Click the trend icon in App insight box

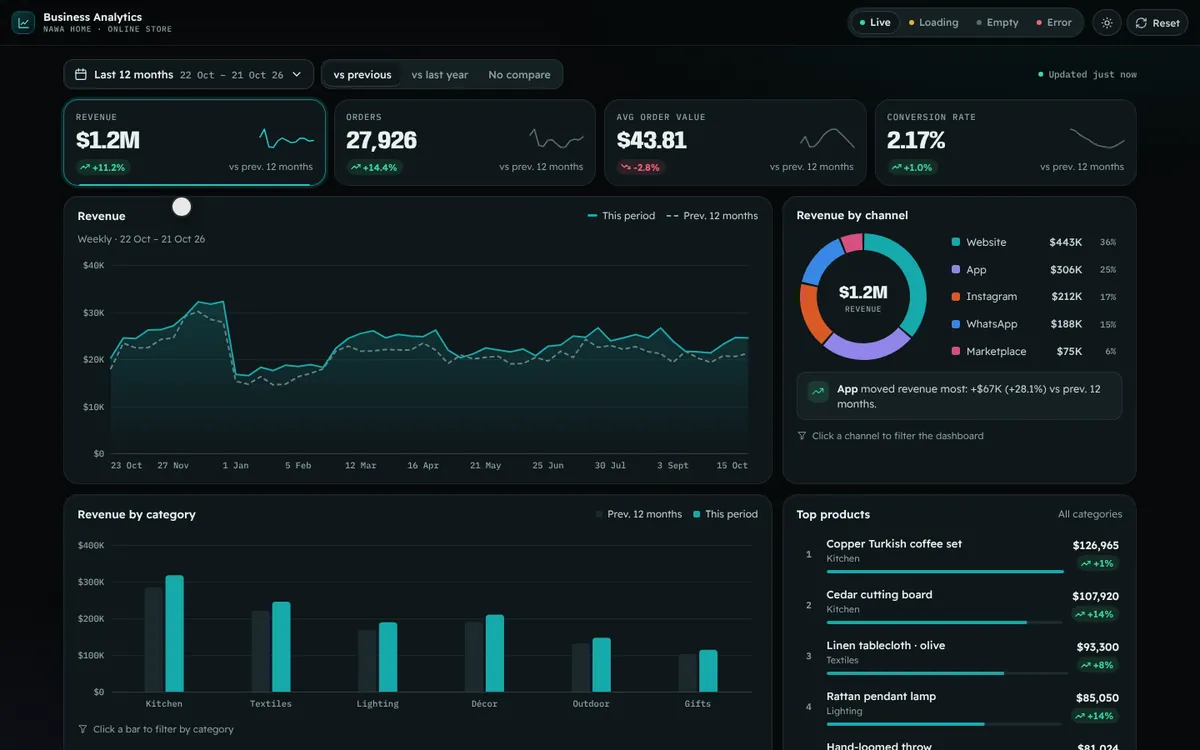tap(818, 392)
